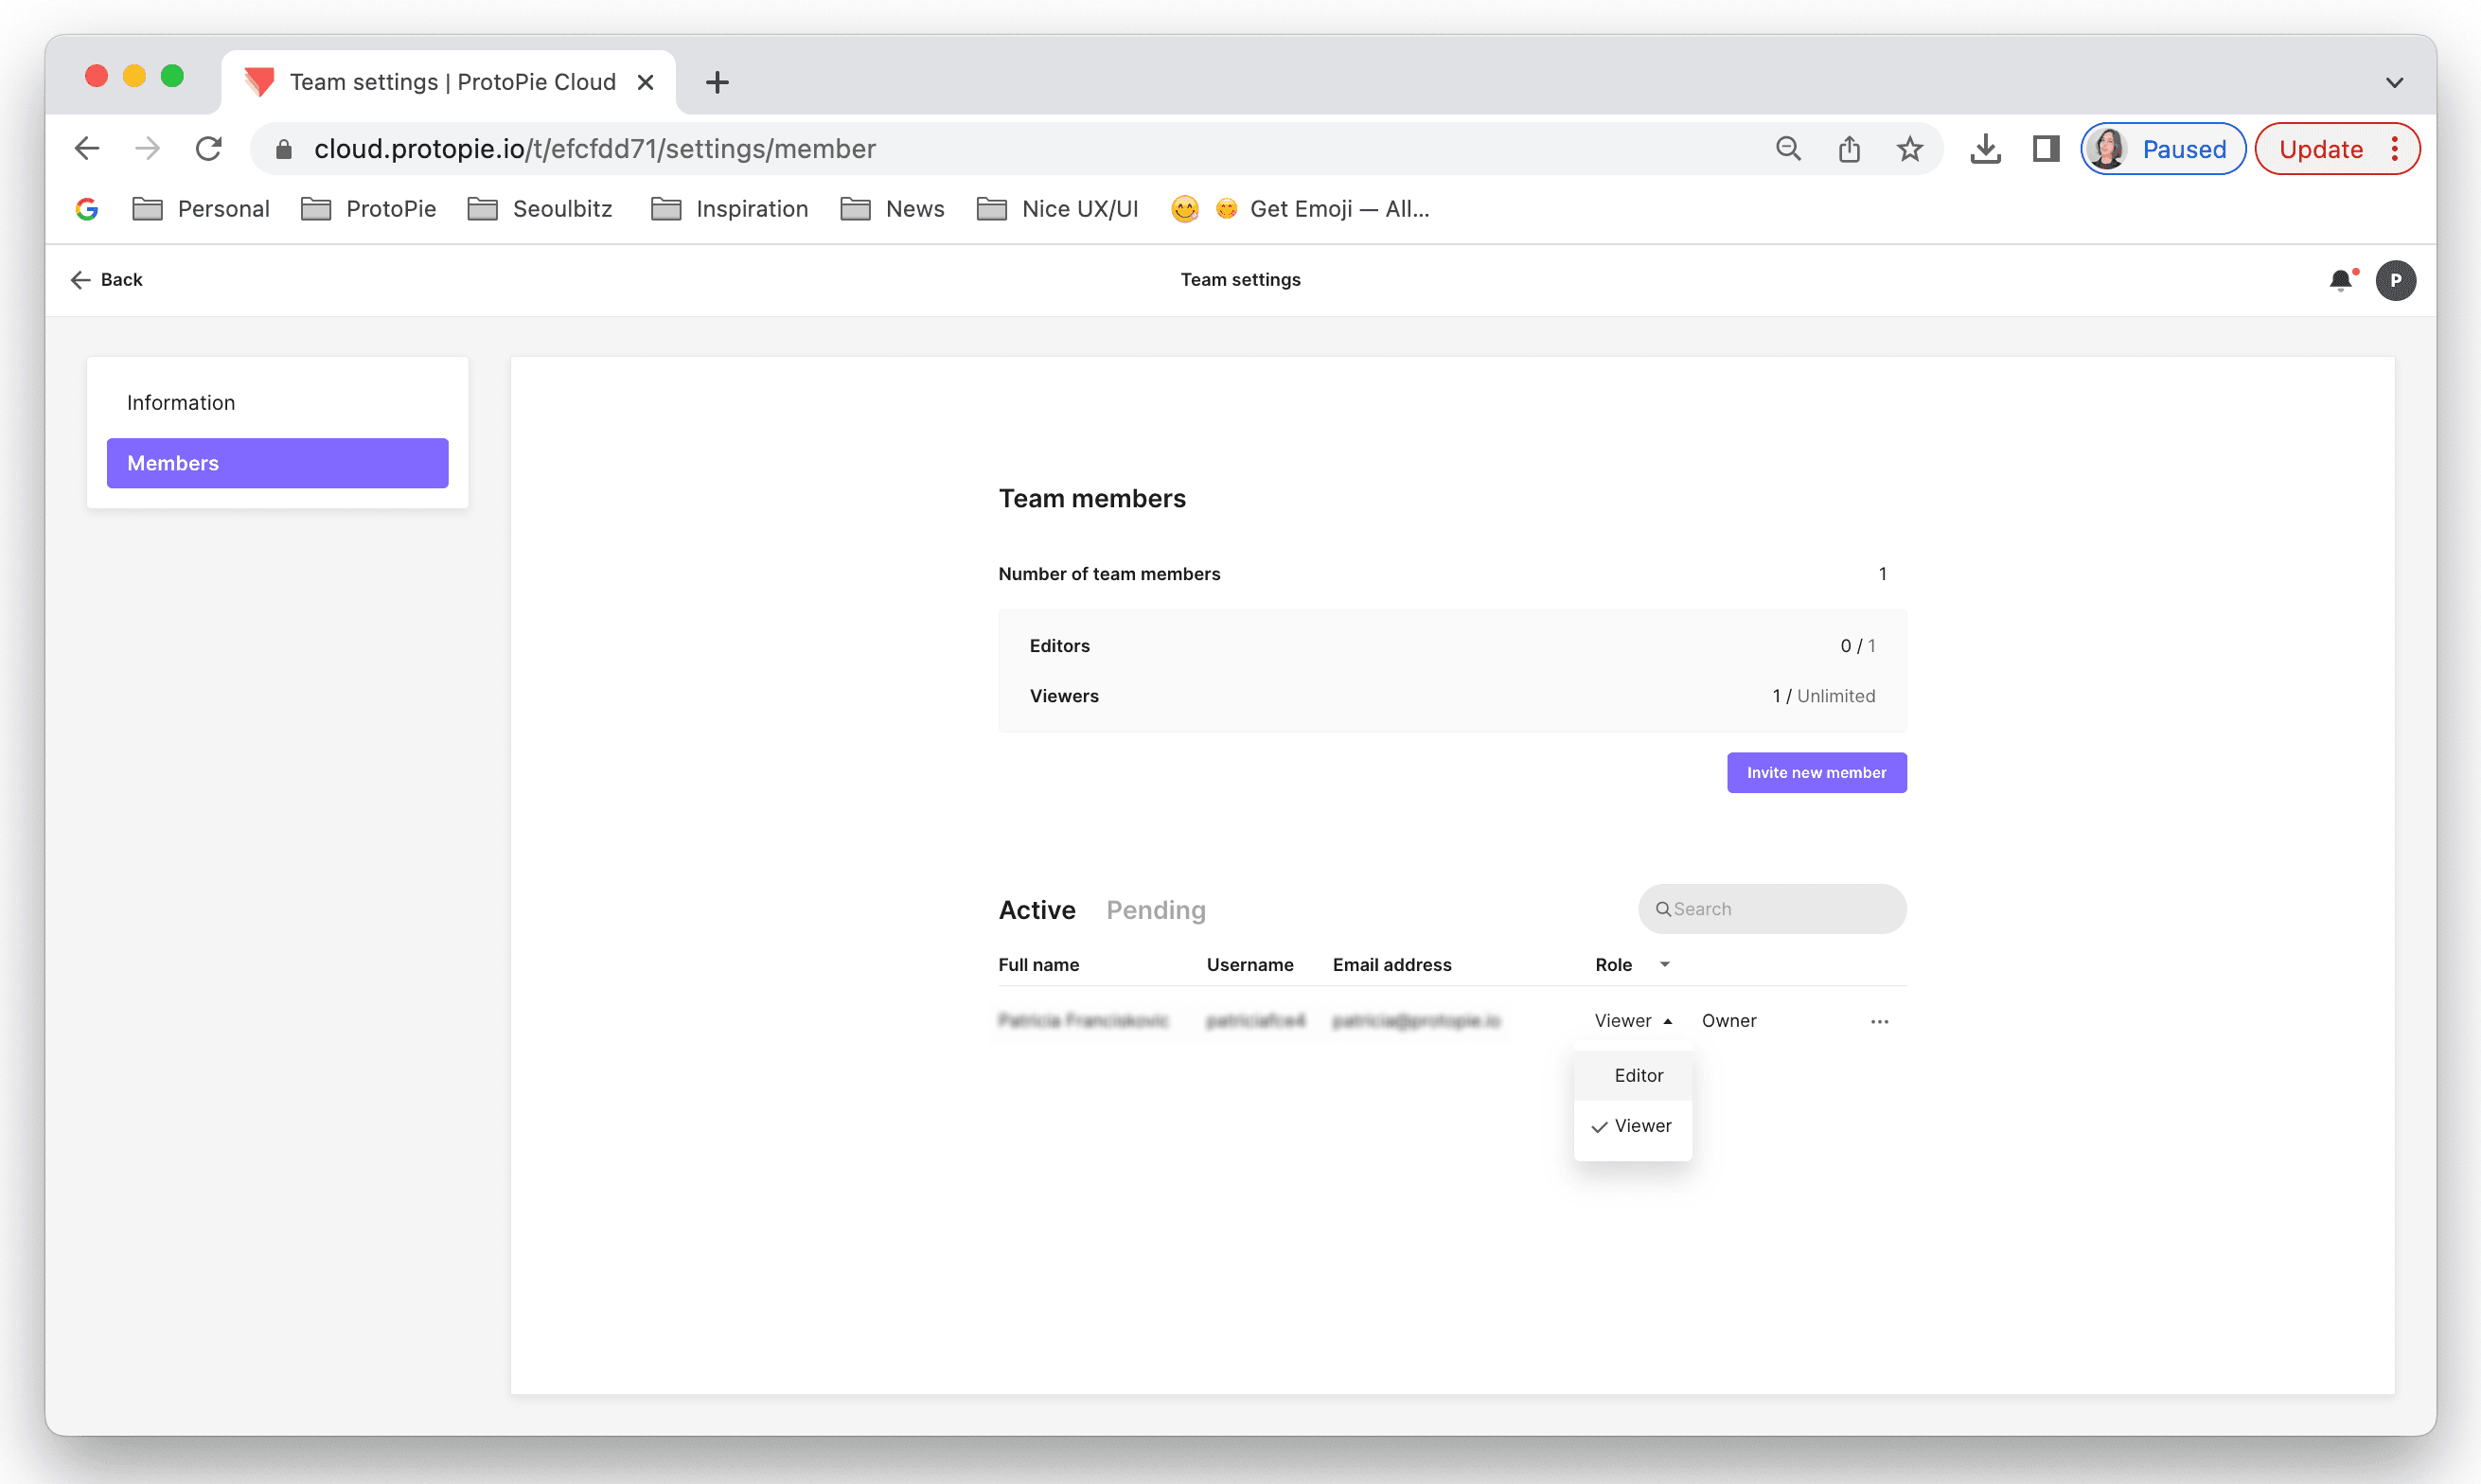Click the back arrow next to Back
The width and height of the screenshot is (2481, 1484).
(x=80, y=279)
